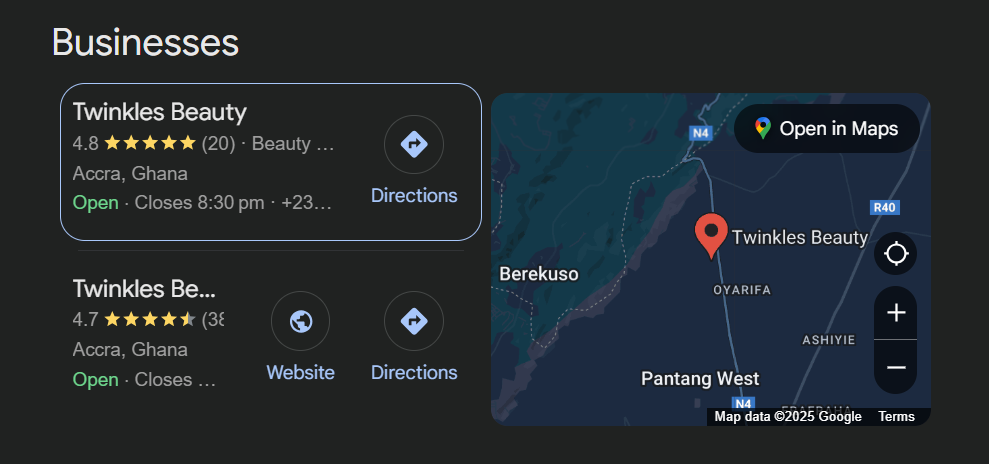Click the 'Website' text label under globe
The width and height of the screenshot is (989, 464).
tap(300, 372)
